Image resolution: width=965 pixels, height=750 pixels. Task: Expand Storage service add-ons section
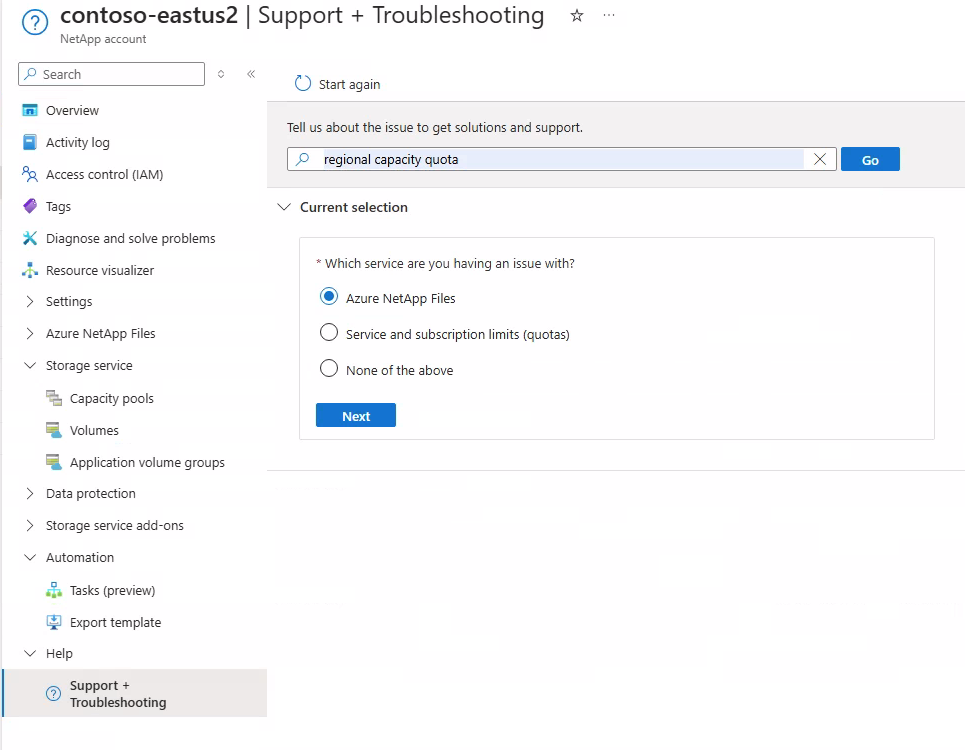click(30, 525)
